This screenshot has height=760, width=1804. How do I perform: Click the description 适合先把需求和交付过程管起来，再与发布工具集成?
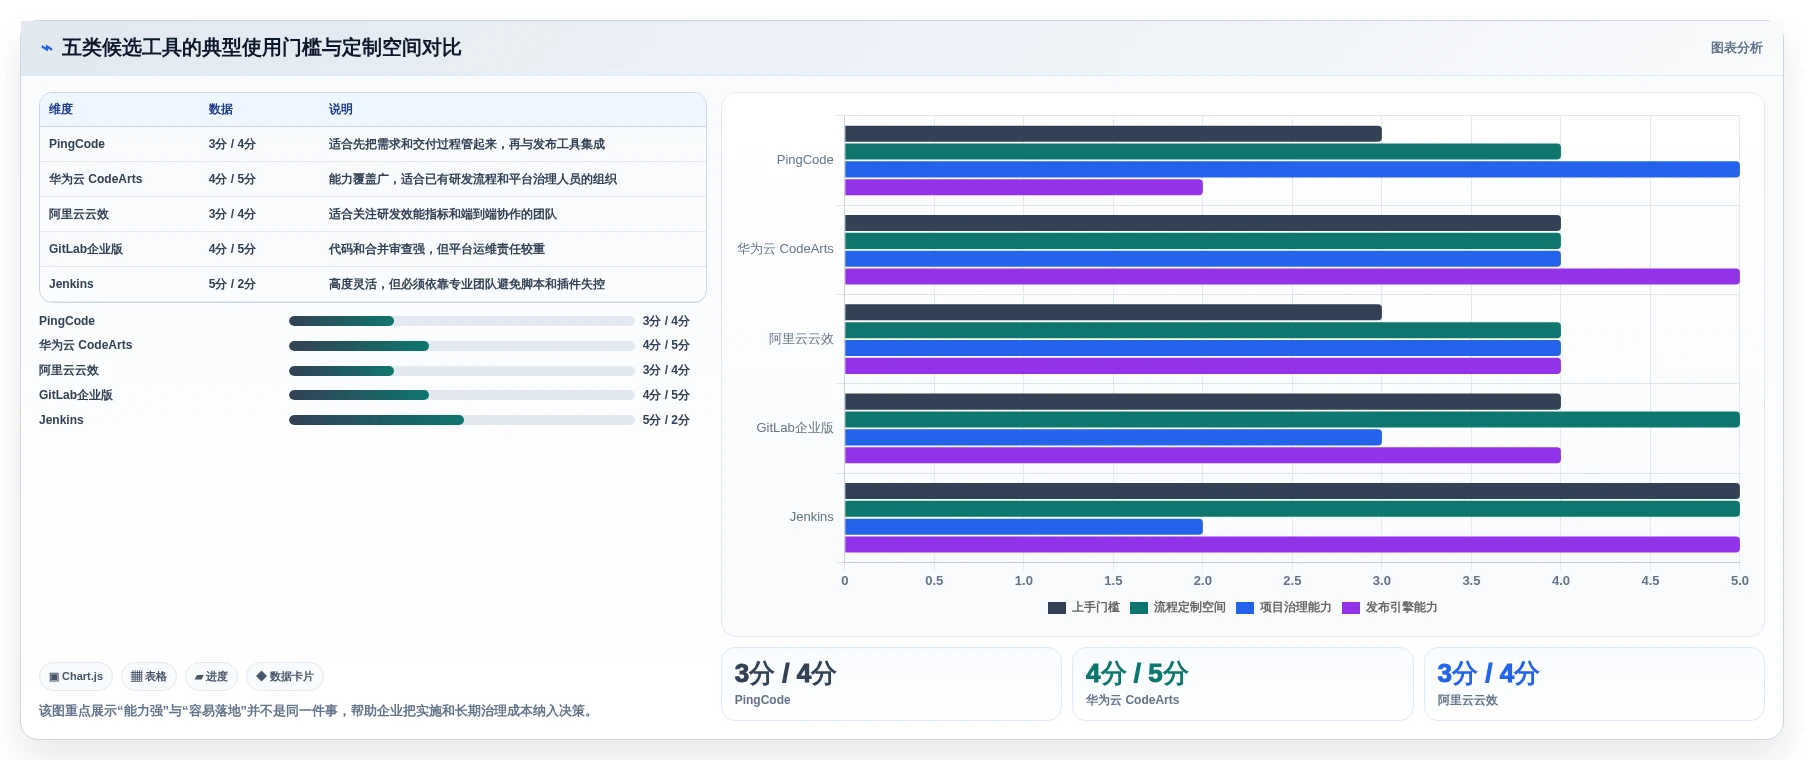point(467,144)
